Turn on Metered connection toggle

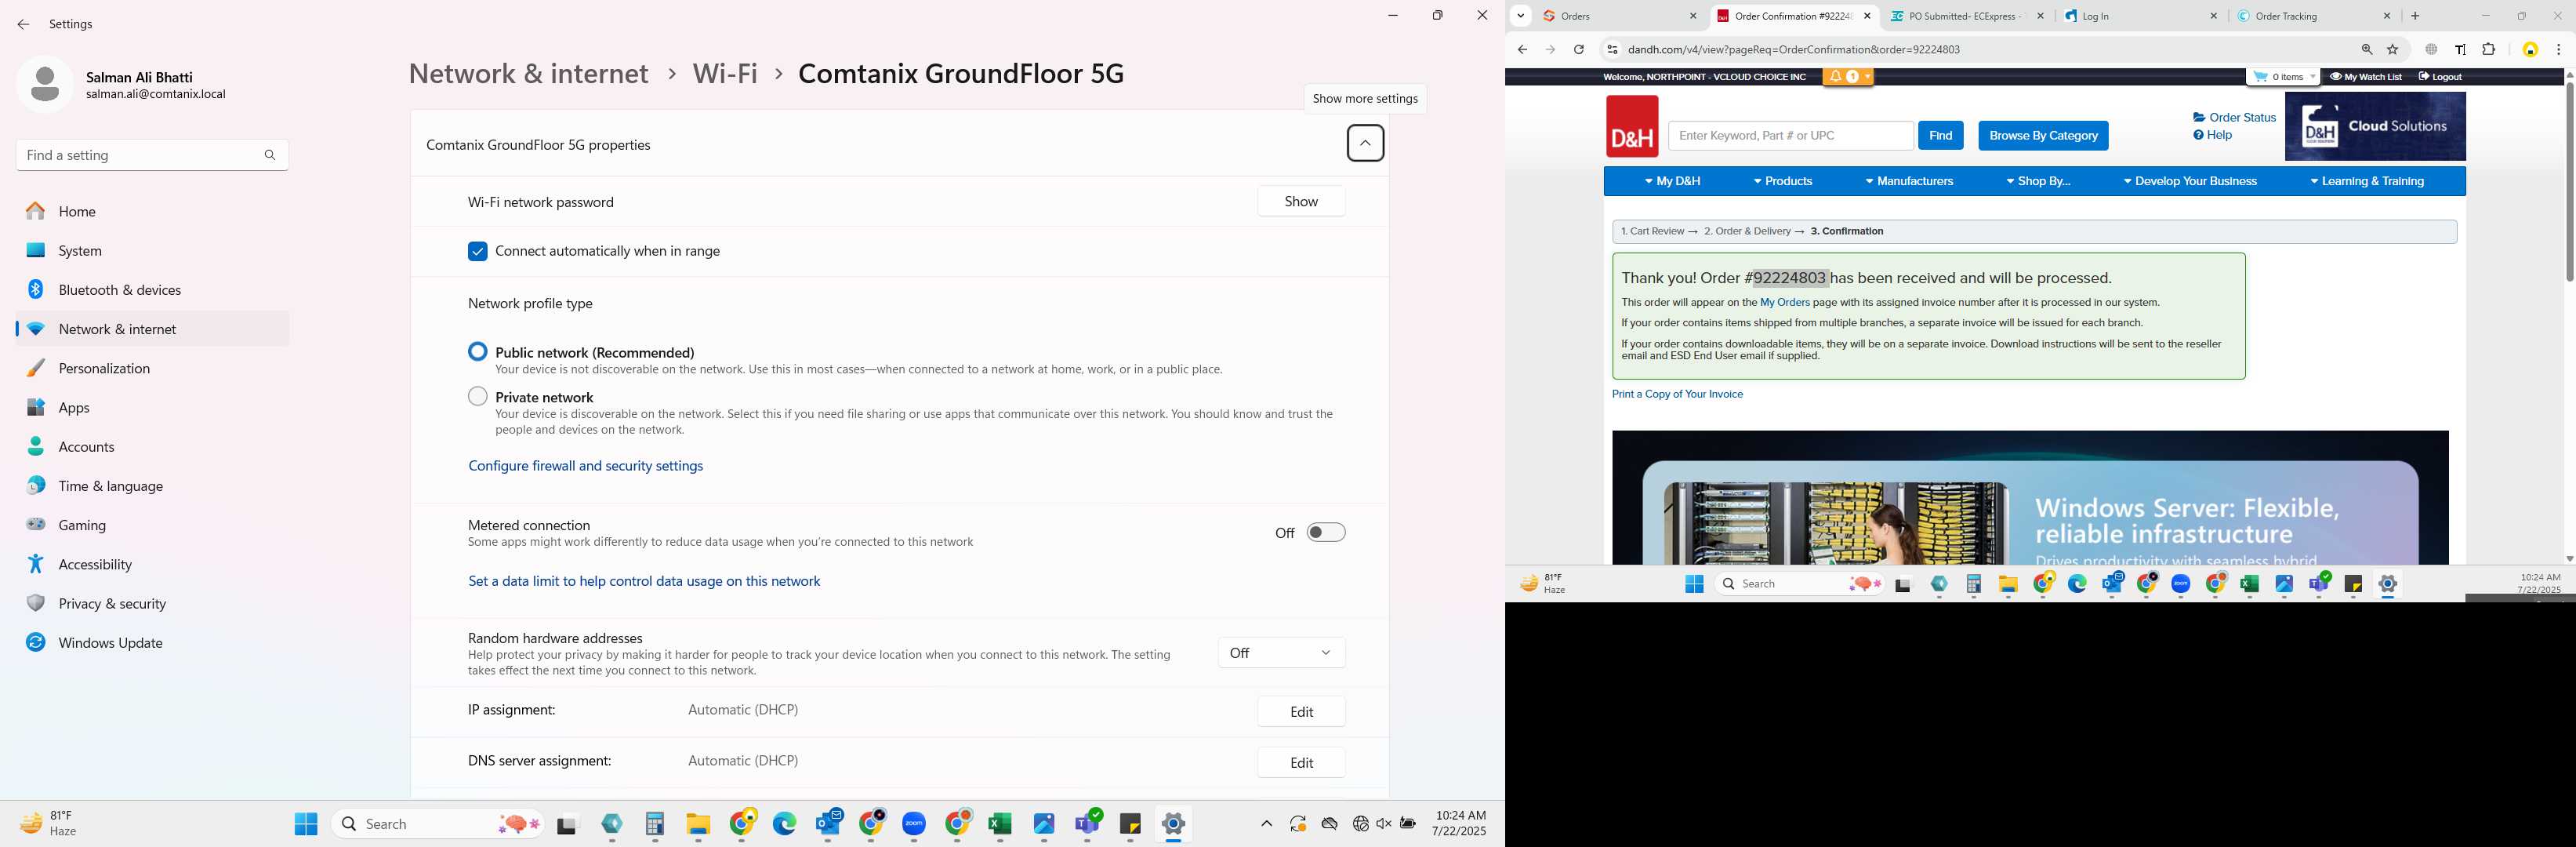pyautogui.click(x=1326, y=532)
